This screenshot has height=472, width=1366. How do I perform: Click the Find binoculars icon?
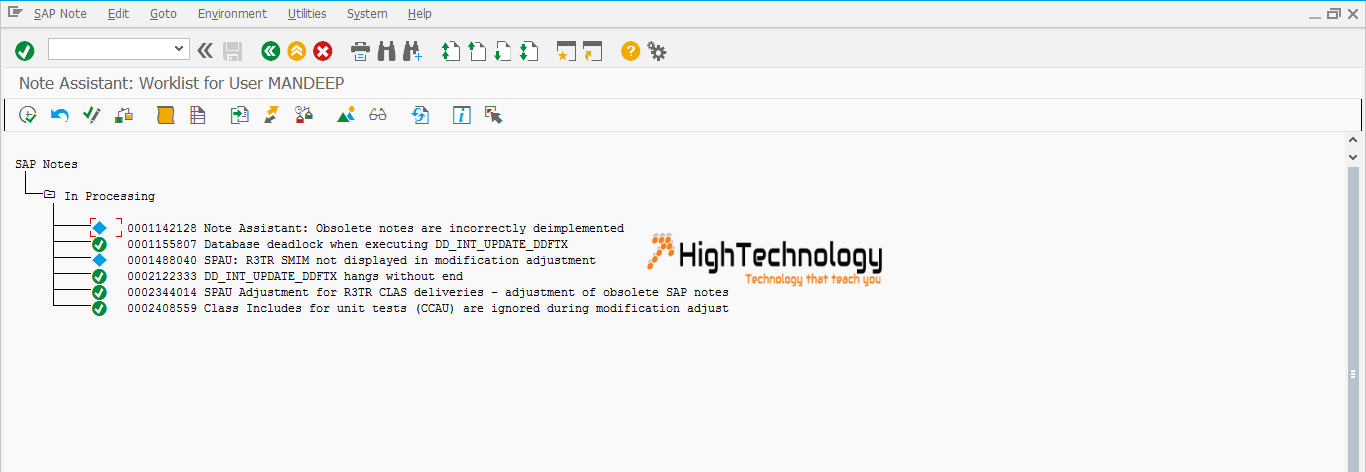[387, 51]
